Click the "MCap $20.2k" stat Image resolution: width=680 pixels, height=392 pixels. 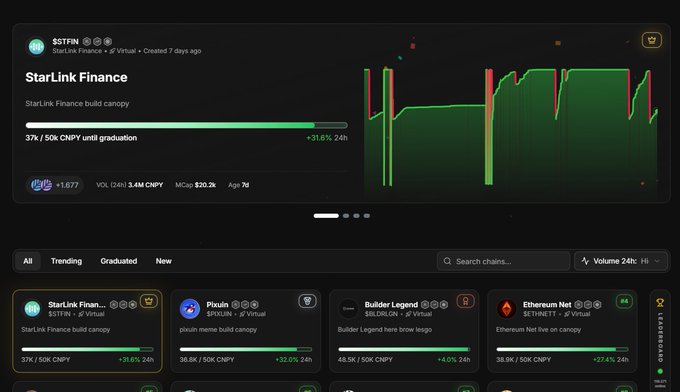[196, 185]
